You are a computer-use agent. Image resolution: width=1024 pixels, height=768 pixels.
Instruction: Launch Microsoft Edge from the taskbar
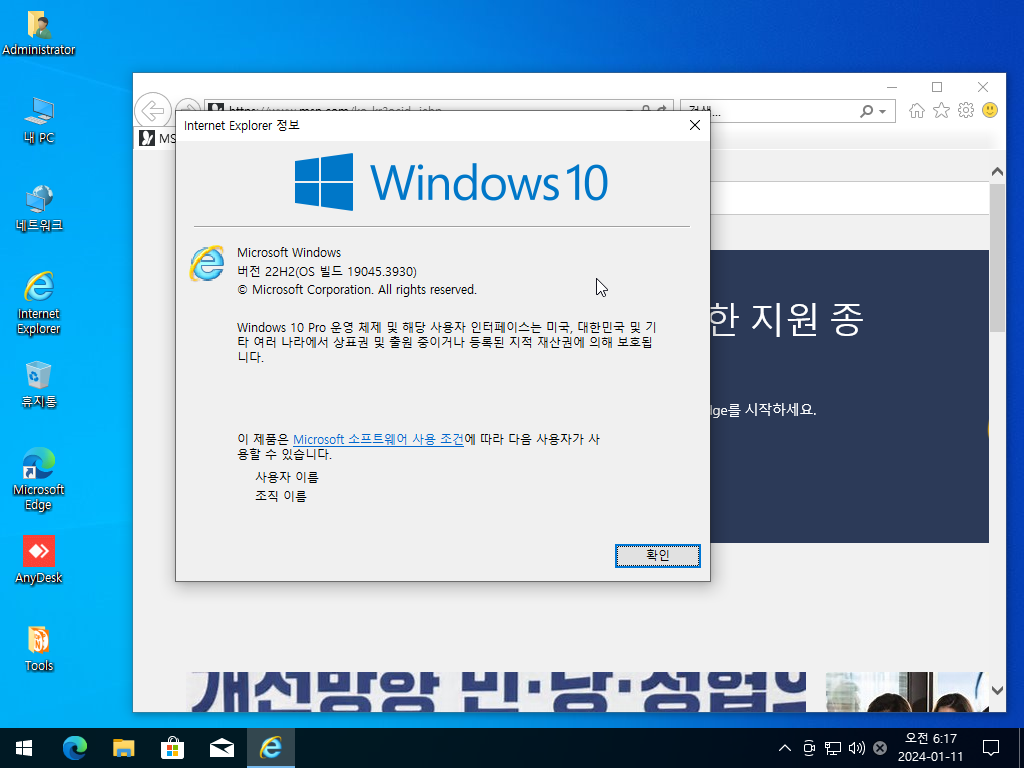pos(74,748)
